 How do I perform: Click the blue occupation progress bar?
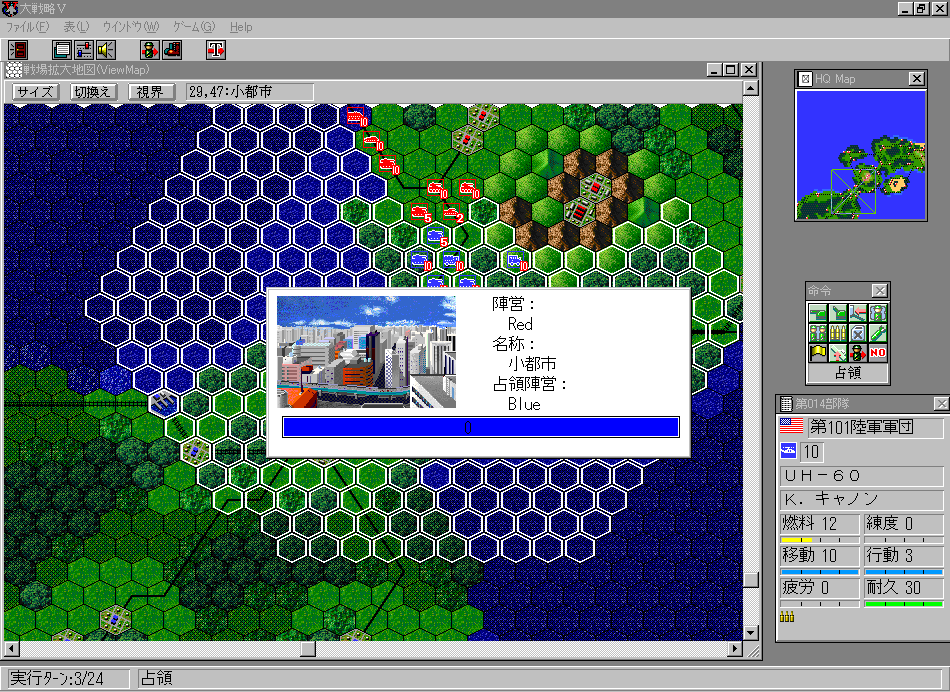coord(480,427)
